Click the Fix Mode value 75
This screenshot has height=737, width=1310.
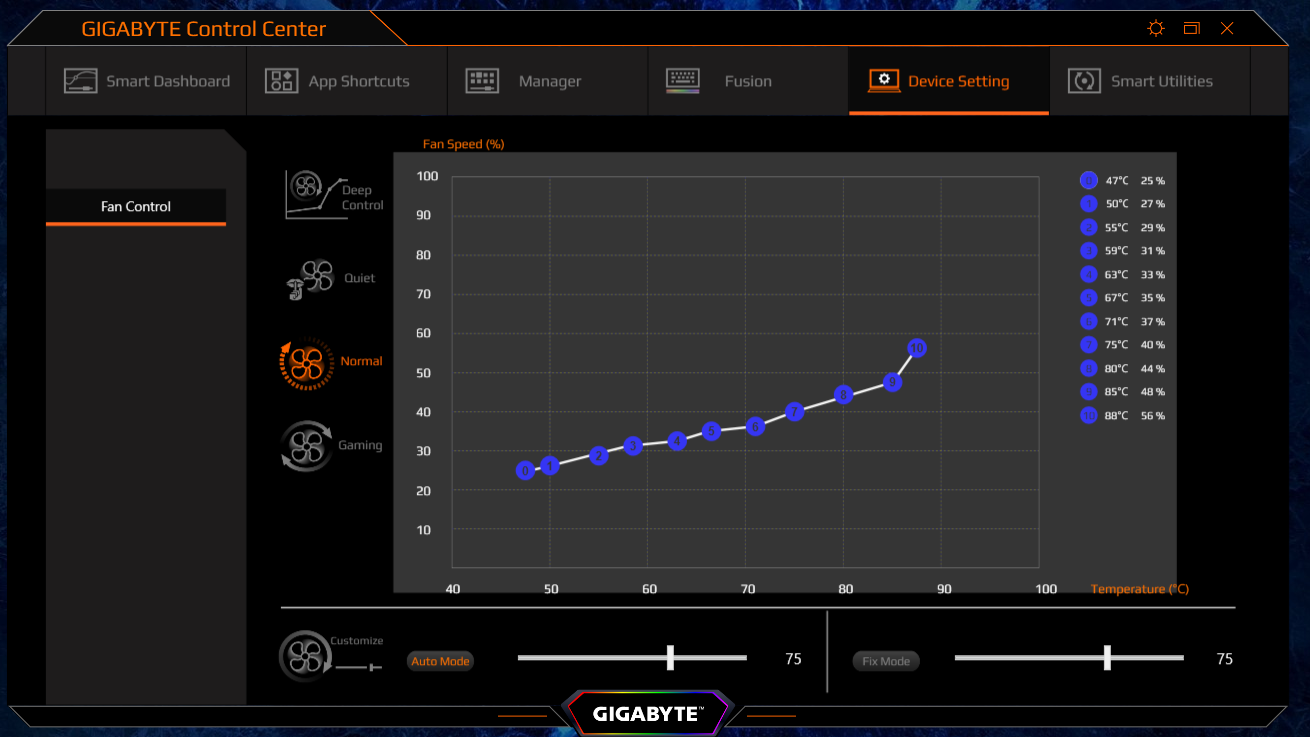(x=1224, y=659)
